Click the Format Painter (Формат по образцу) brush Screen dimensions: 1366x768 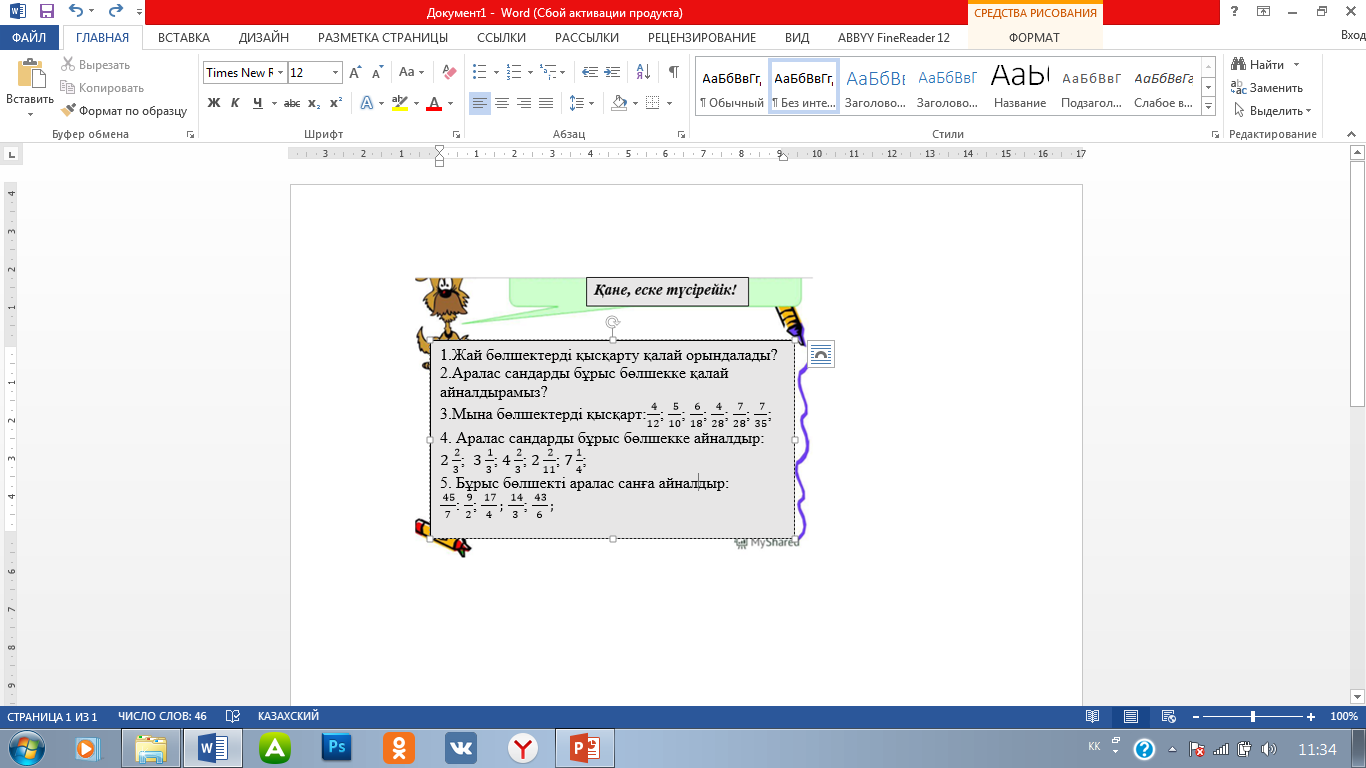[x=125, y=111]
